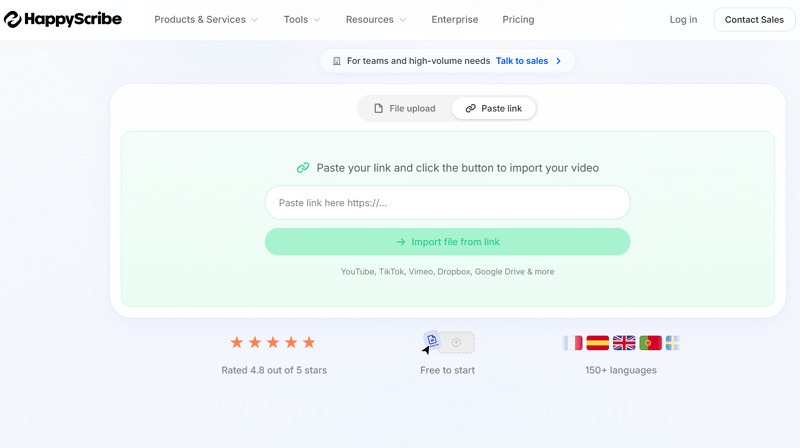The height and width of the screenshot is (448, 800).
Task: Click the green link icon beside the paste instructions
Action: click(303, 168)
